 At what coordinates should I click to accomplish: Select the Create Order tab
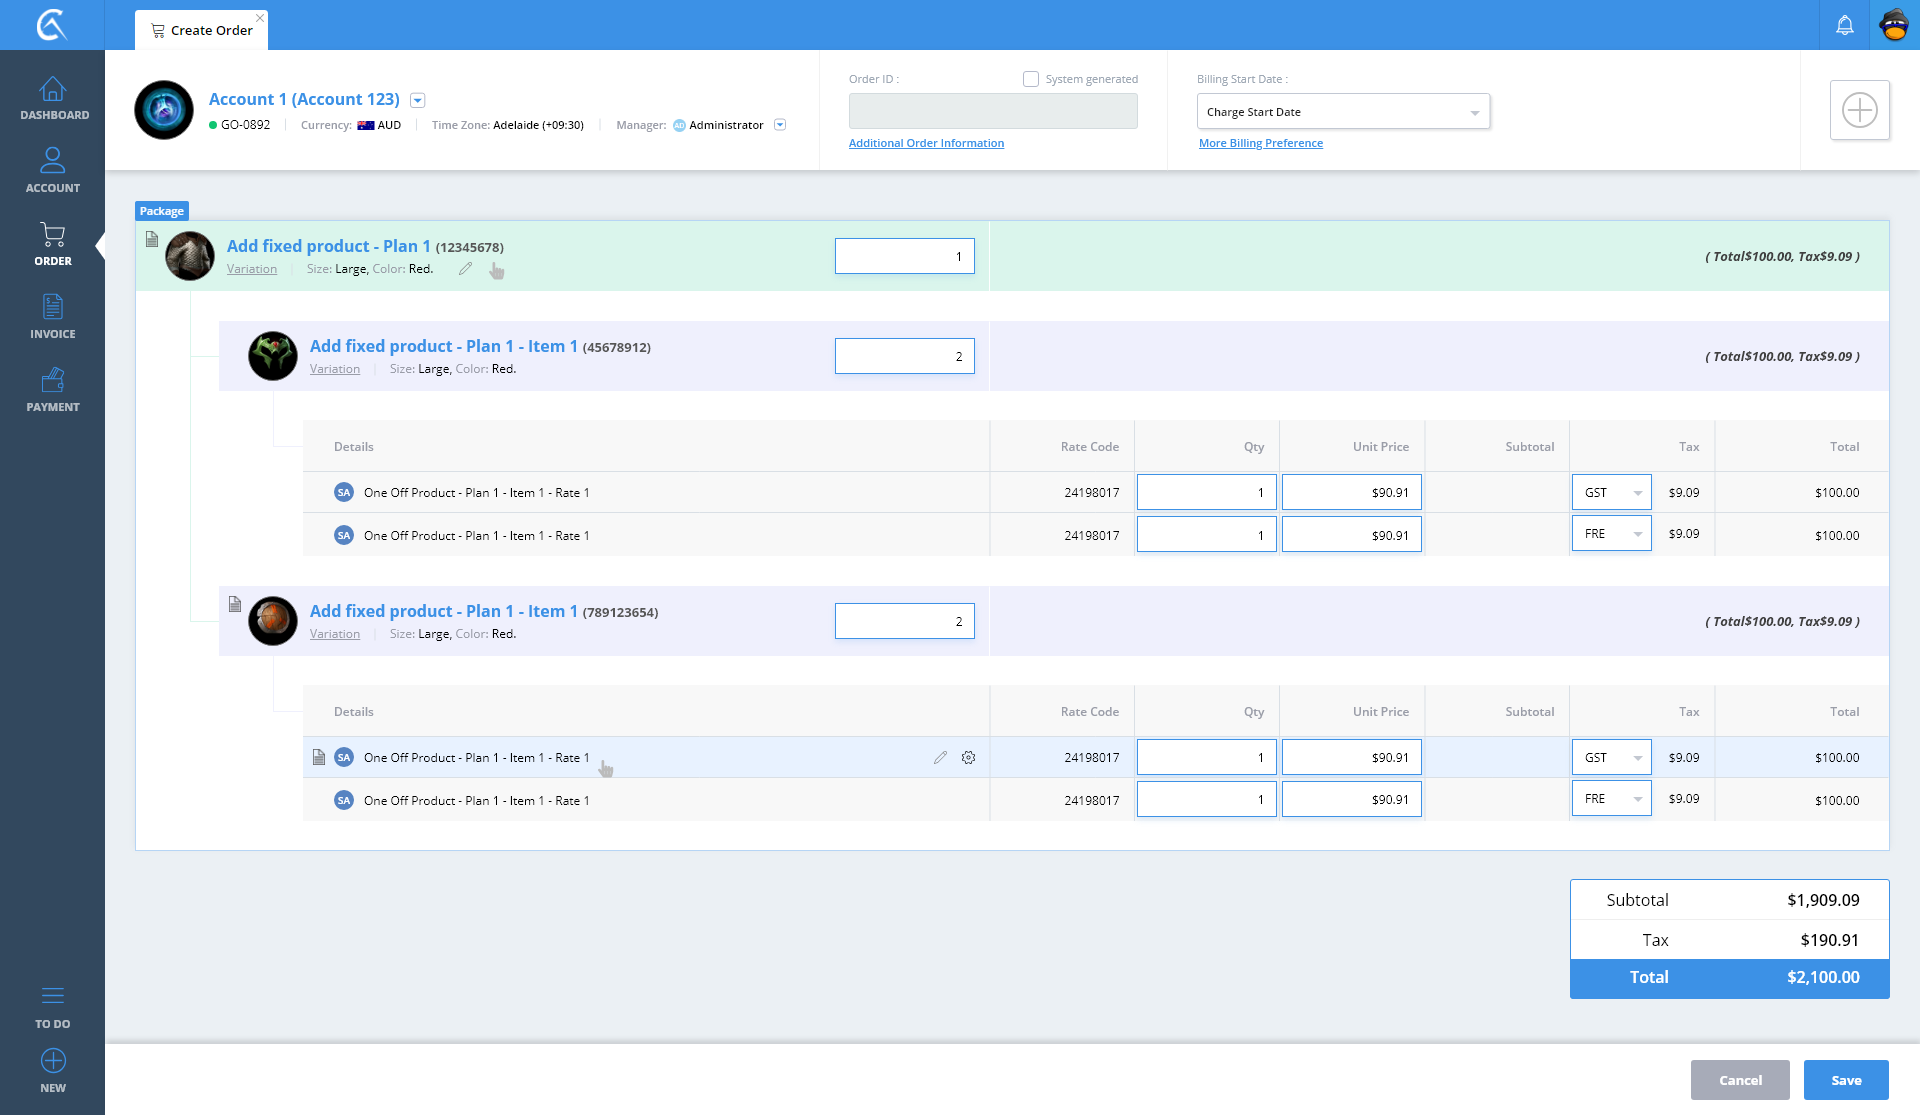pos(202,30)
